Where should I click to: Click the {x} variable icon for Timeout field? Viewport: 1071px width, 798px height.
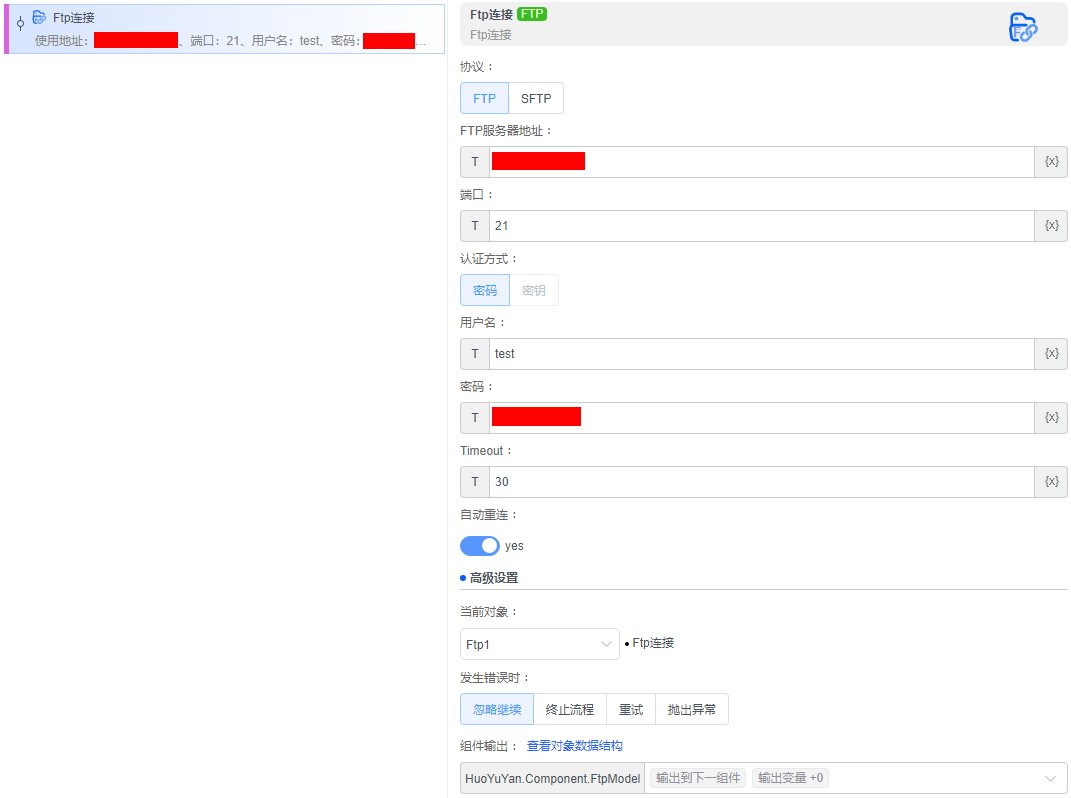(x=1051, y=482)
